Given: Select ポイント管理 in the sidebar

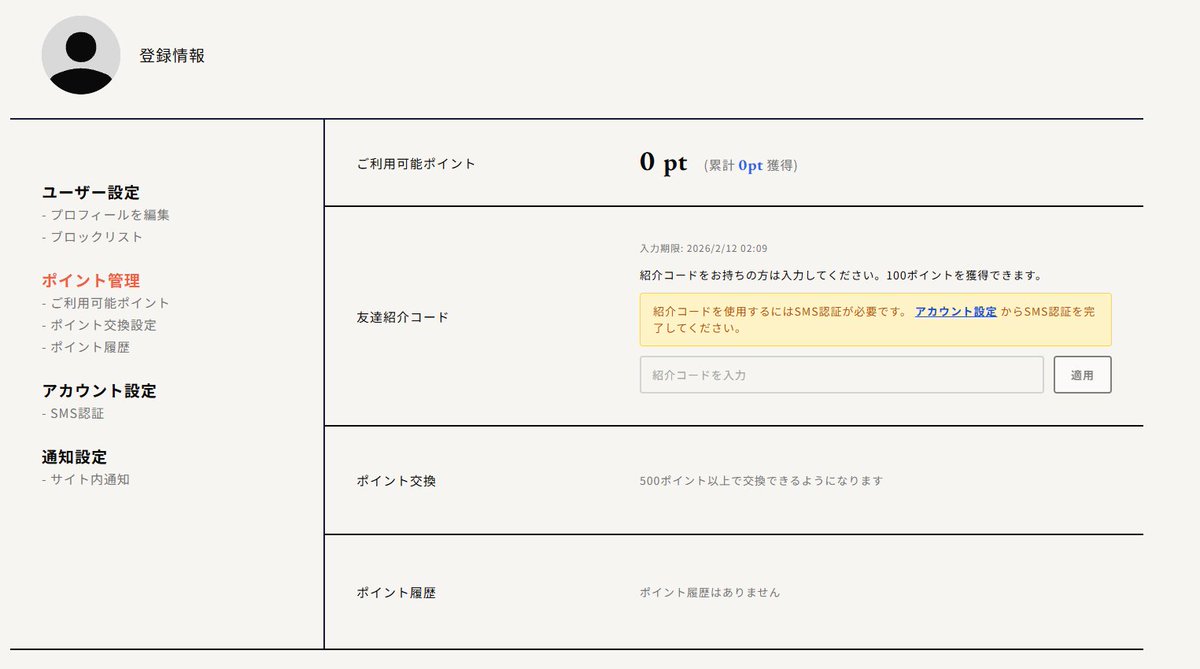Looking at the screenshot, I should (90, 281).
